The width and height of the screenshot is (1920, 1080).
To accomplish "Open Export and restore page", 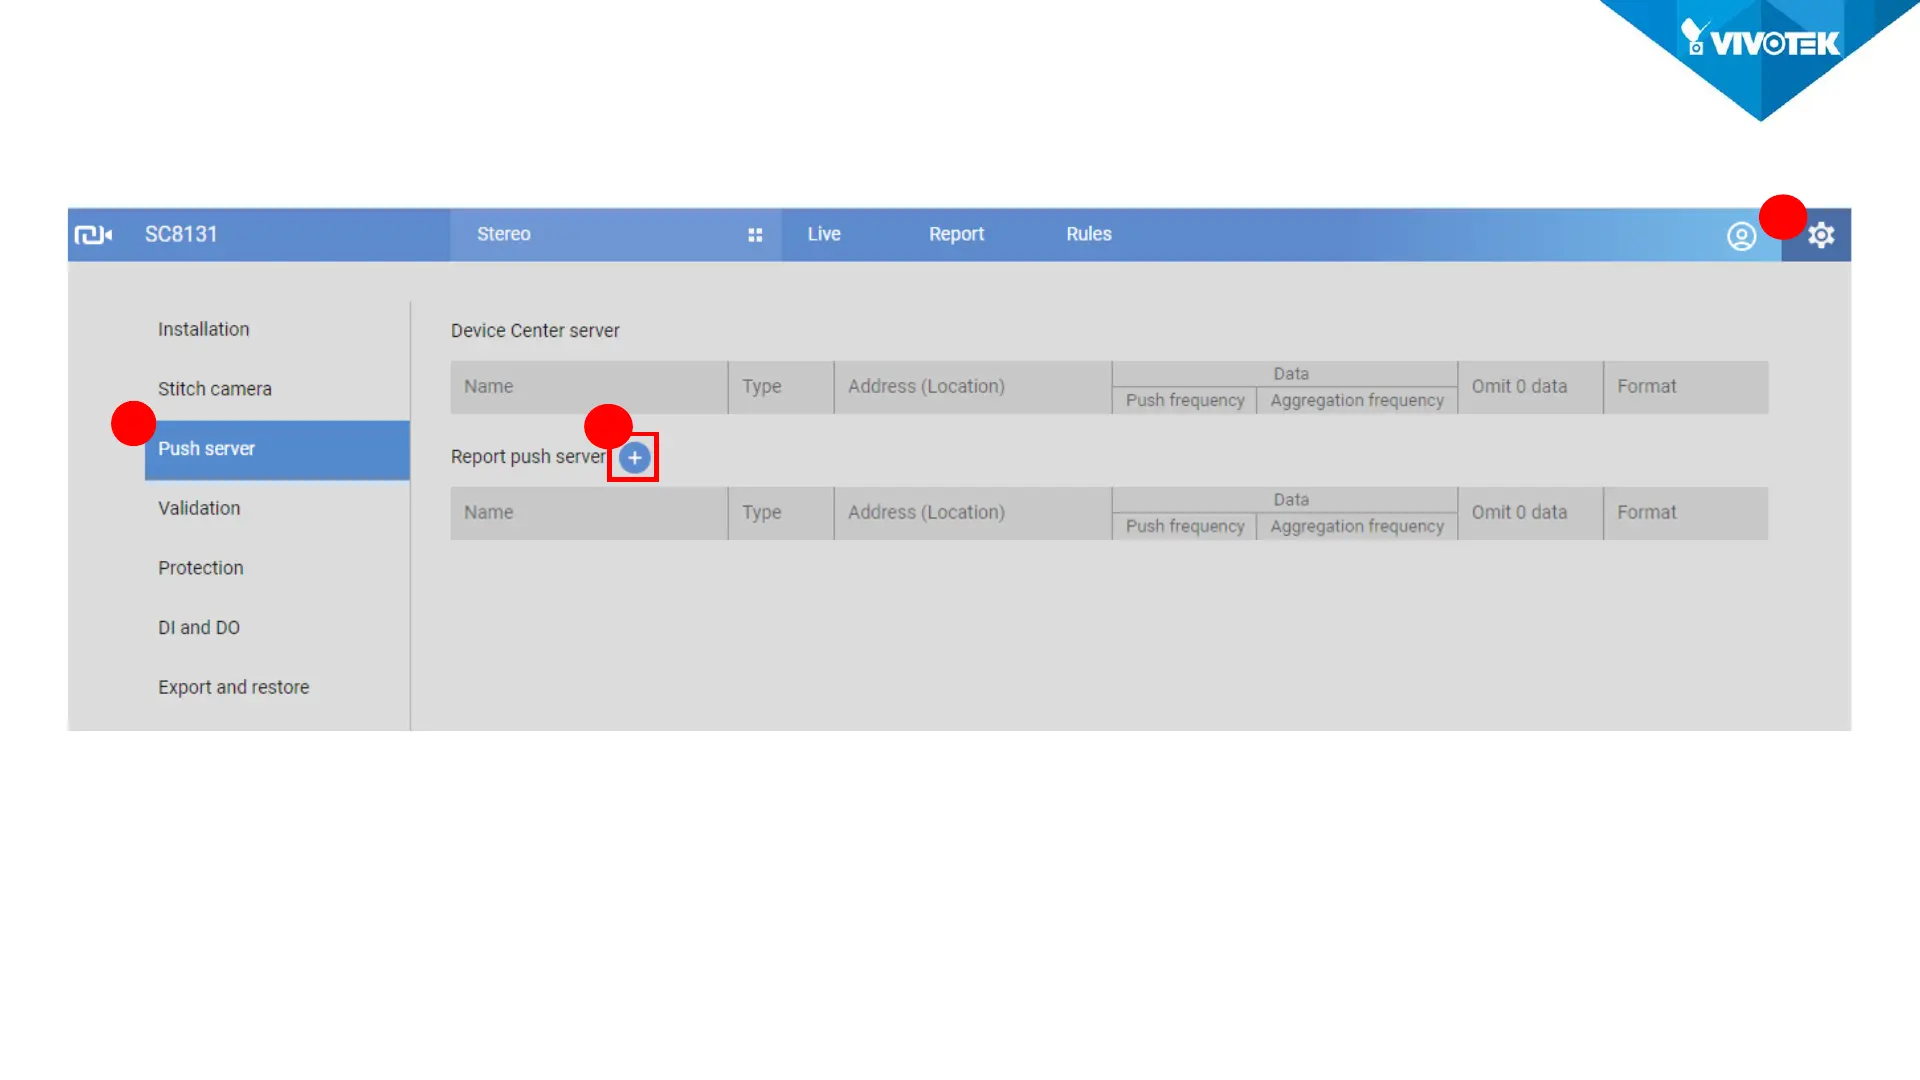I will (x=234, y=687).
